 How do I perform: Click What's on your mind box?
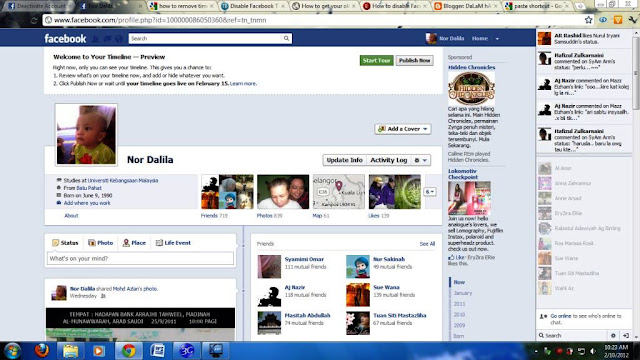(x=140, y=258)
